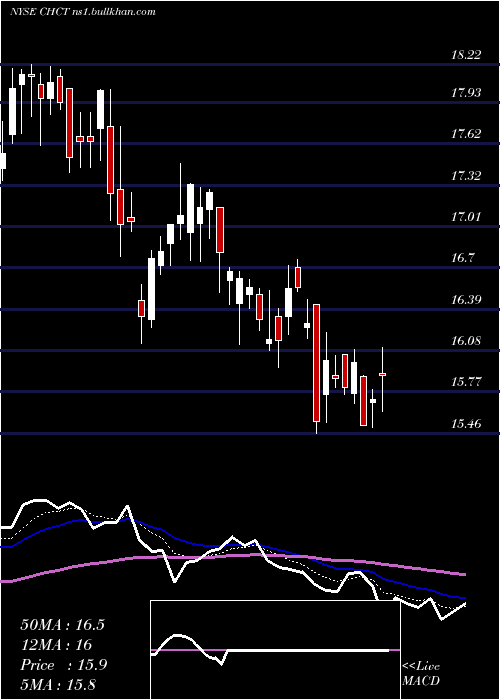Image resolution: width=500 pixels, height=700 pixels.
Task: Click the 17.62 price axis label
Action: pyautogui.click(x=466, y=133)
